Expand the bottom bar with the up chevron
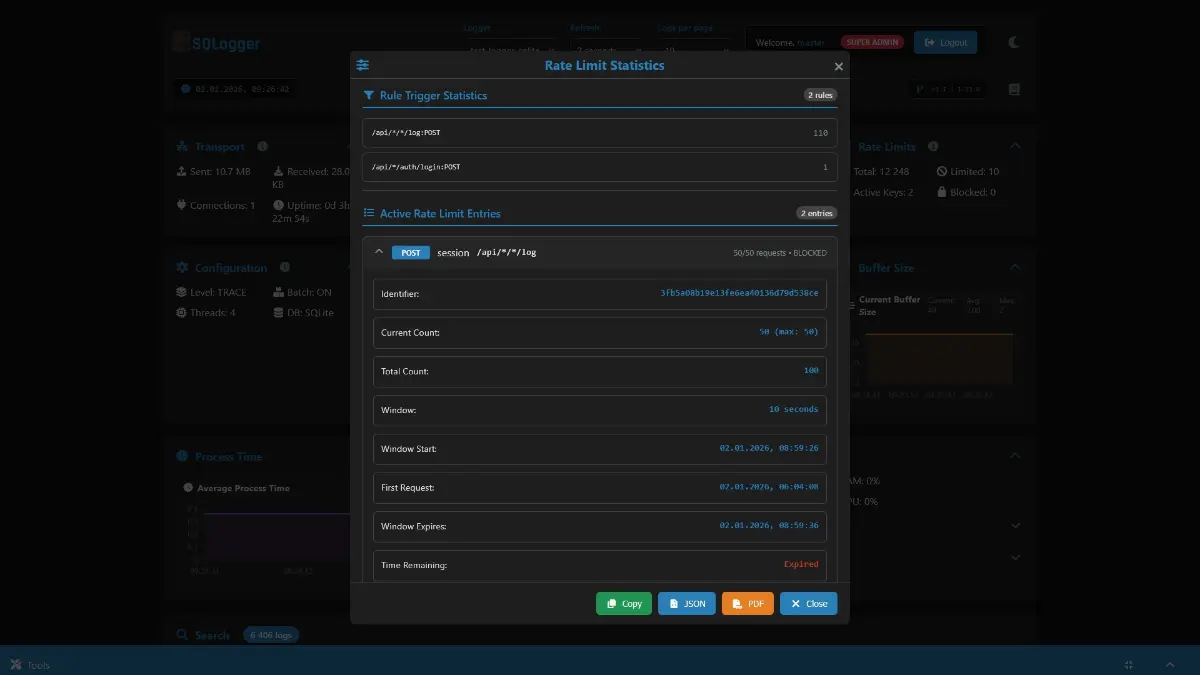Image resolution: width=1200 pixels, height=675 pixels. click(1170, 665)
